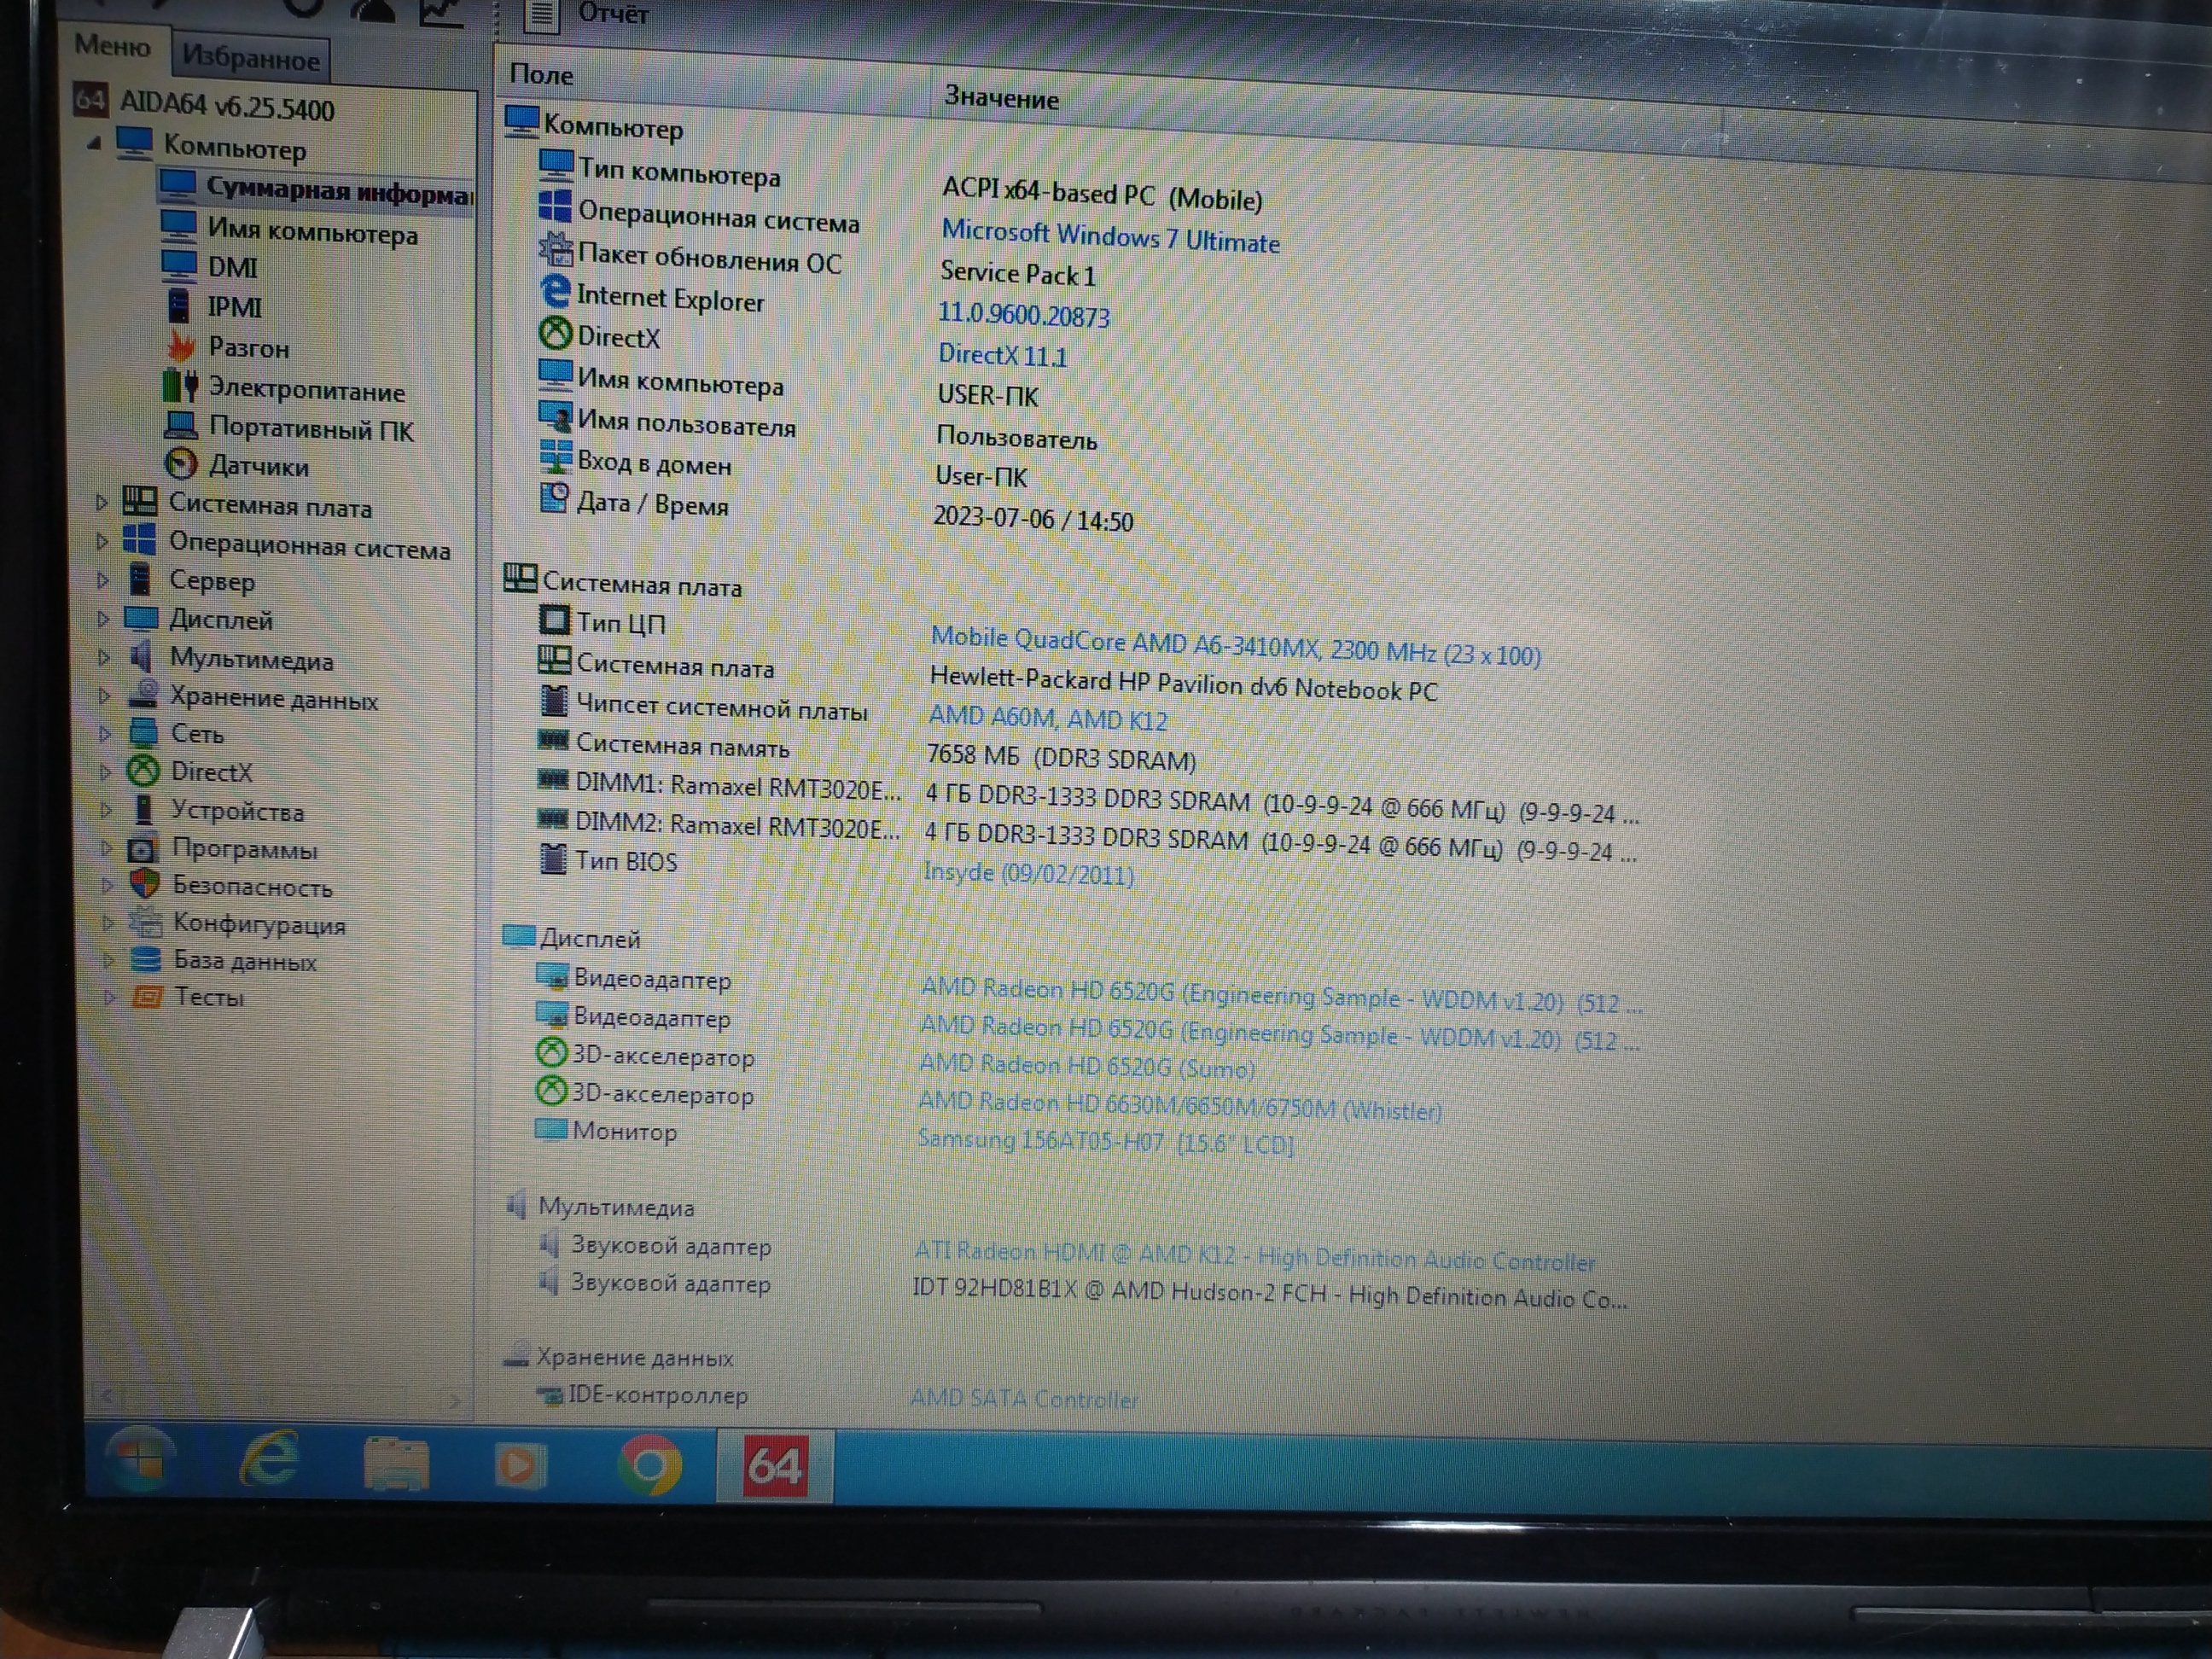The image size is (2212, 1659).
Task: Click the Безопасность shield icon
Action: (x=145, y=885)
